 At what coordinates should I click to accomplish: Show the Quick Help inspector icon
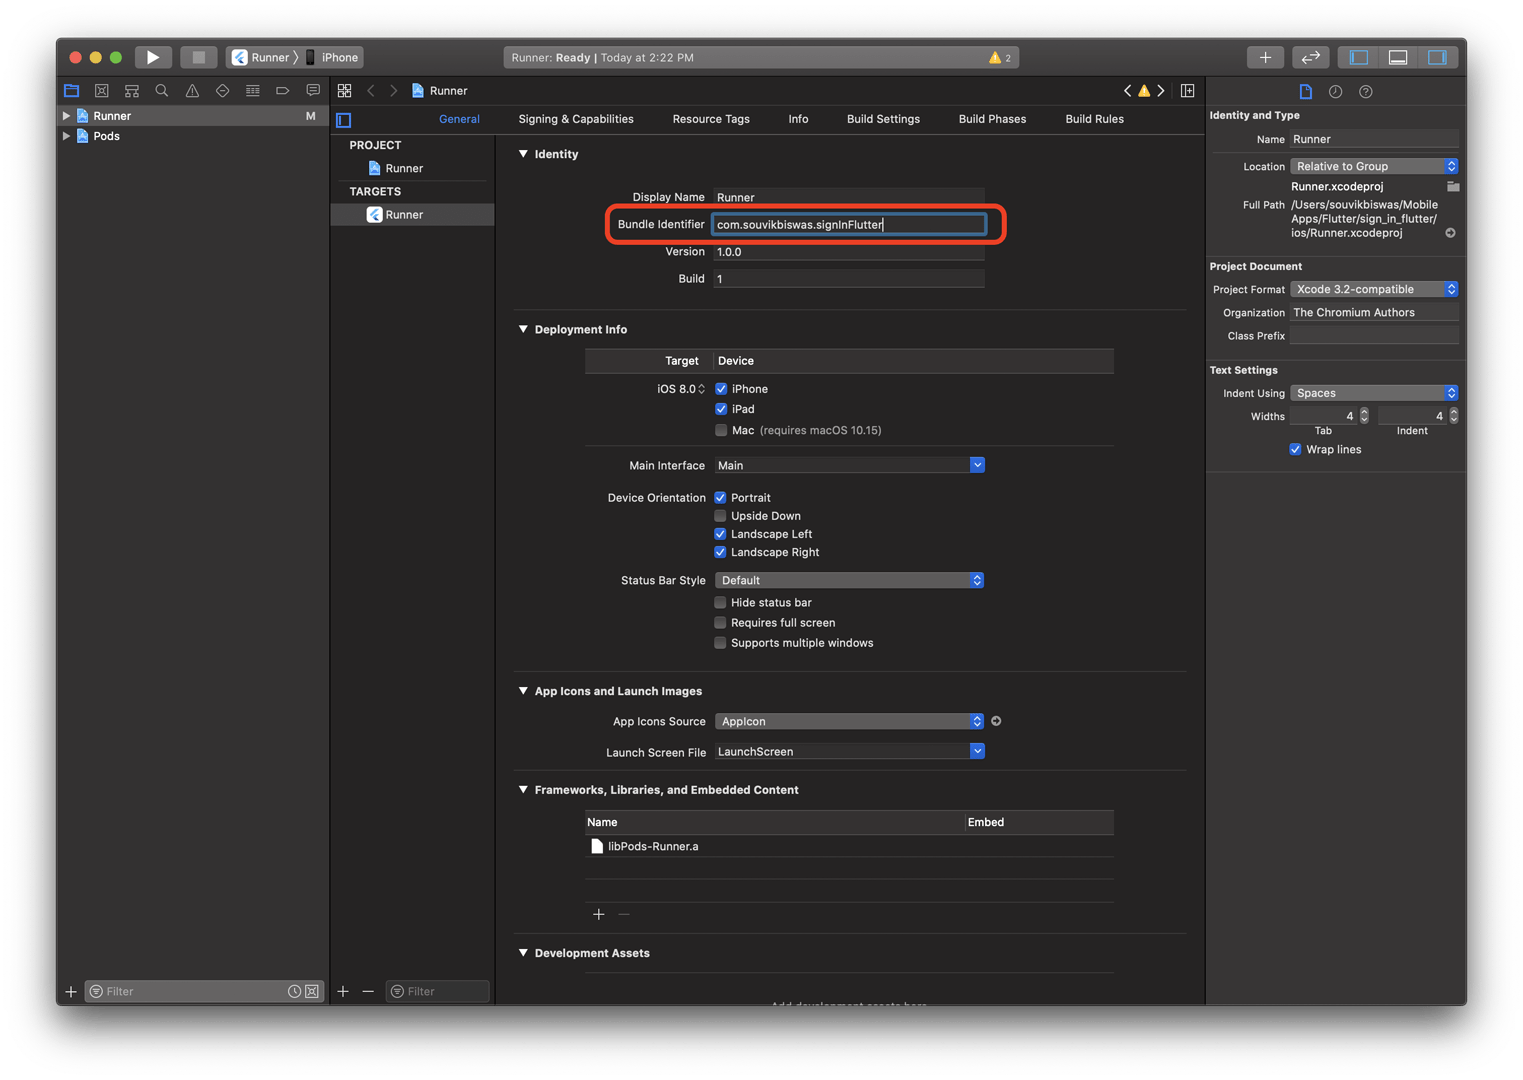tap(1366, 92)
